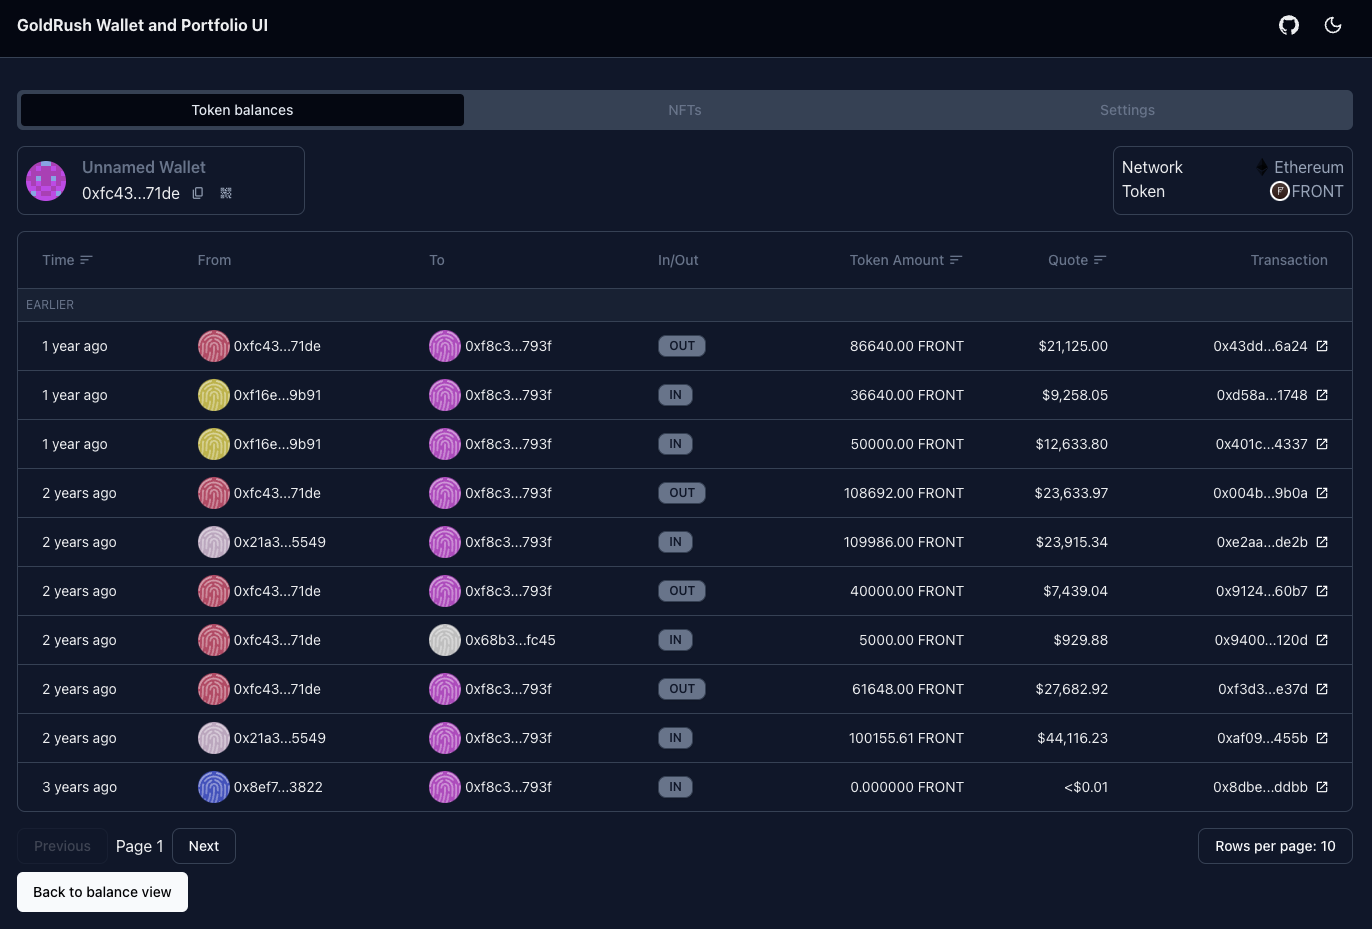Open transaction 0x8dbe...ddbb via external link icon
The height and width of the screenshot is (929, 1372).
[1322, 787]
